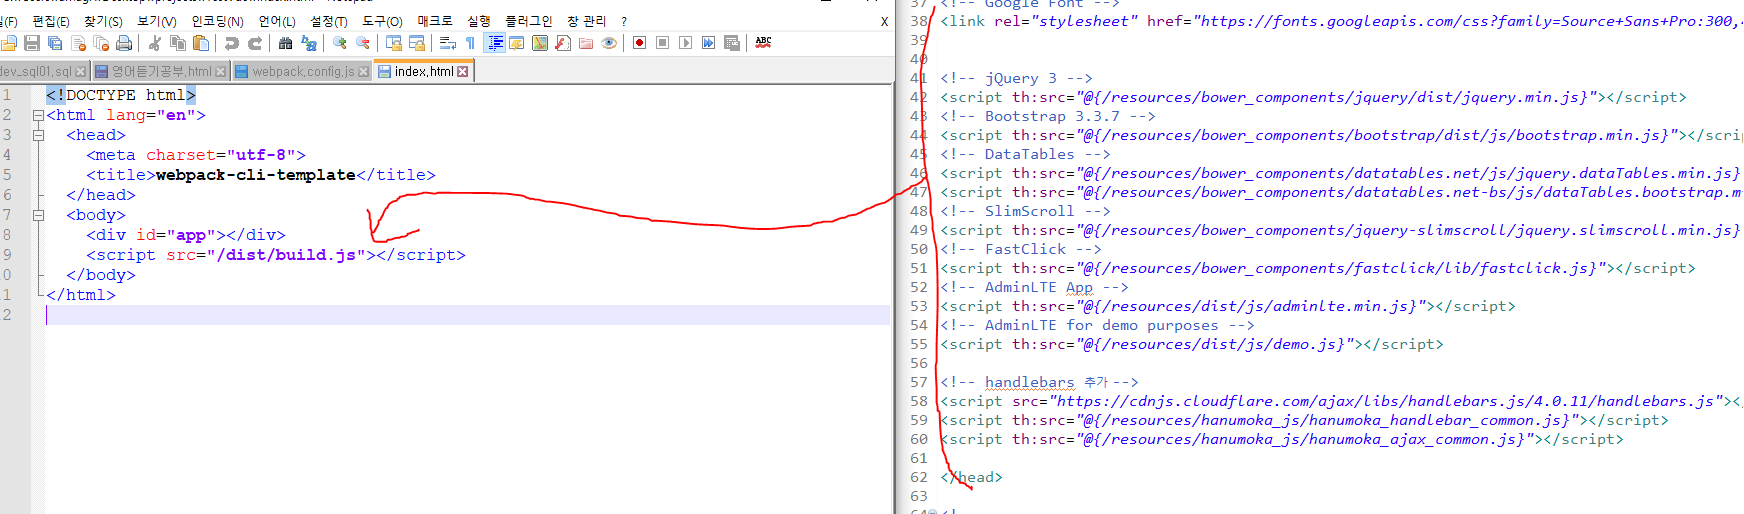Image resolution: width=1744 pixels, height=514 pixels.
Task: Click the Play macro icon
Action: (x=685, y=43)
